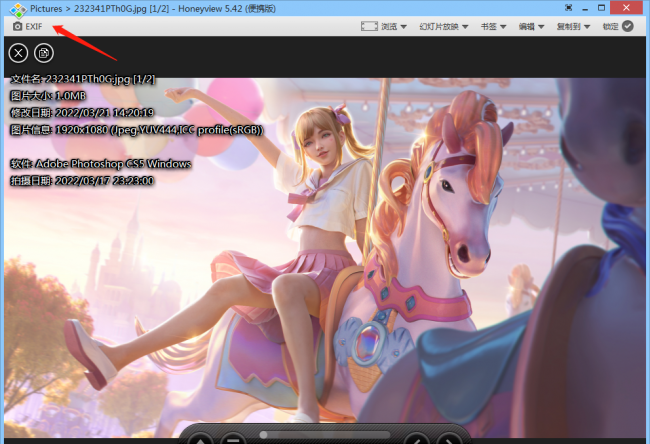The width and height of the screenshot is (650, 444).
Task: Click the image navigation slider handle
Action: [263, 434]
